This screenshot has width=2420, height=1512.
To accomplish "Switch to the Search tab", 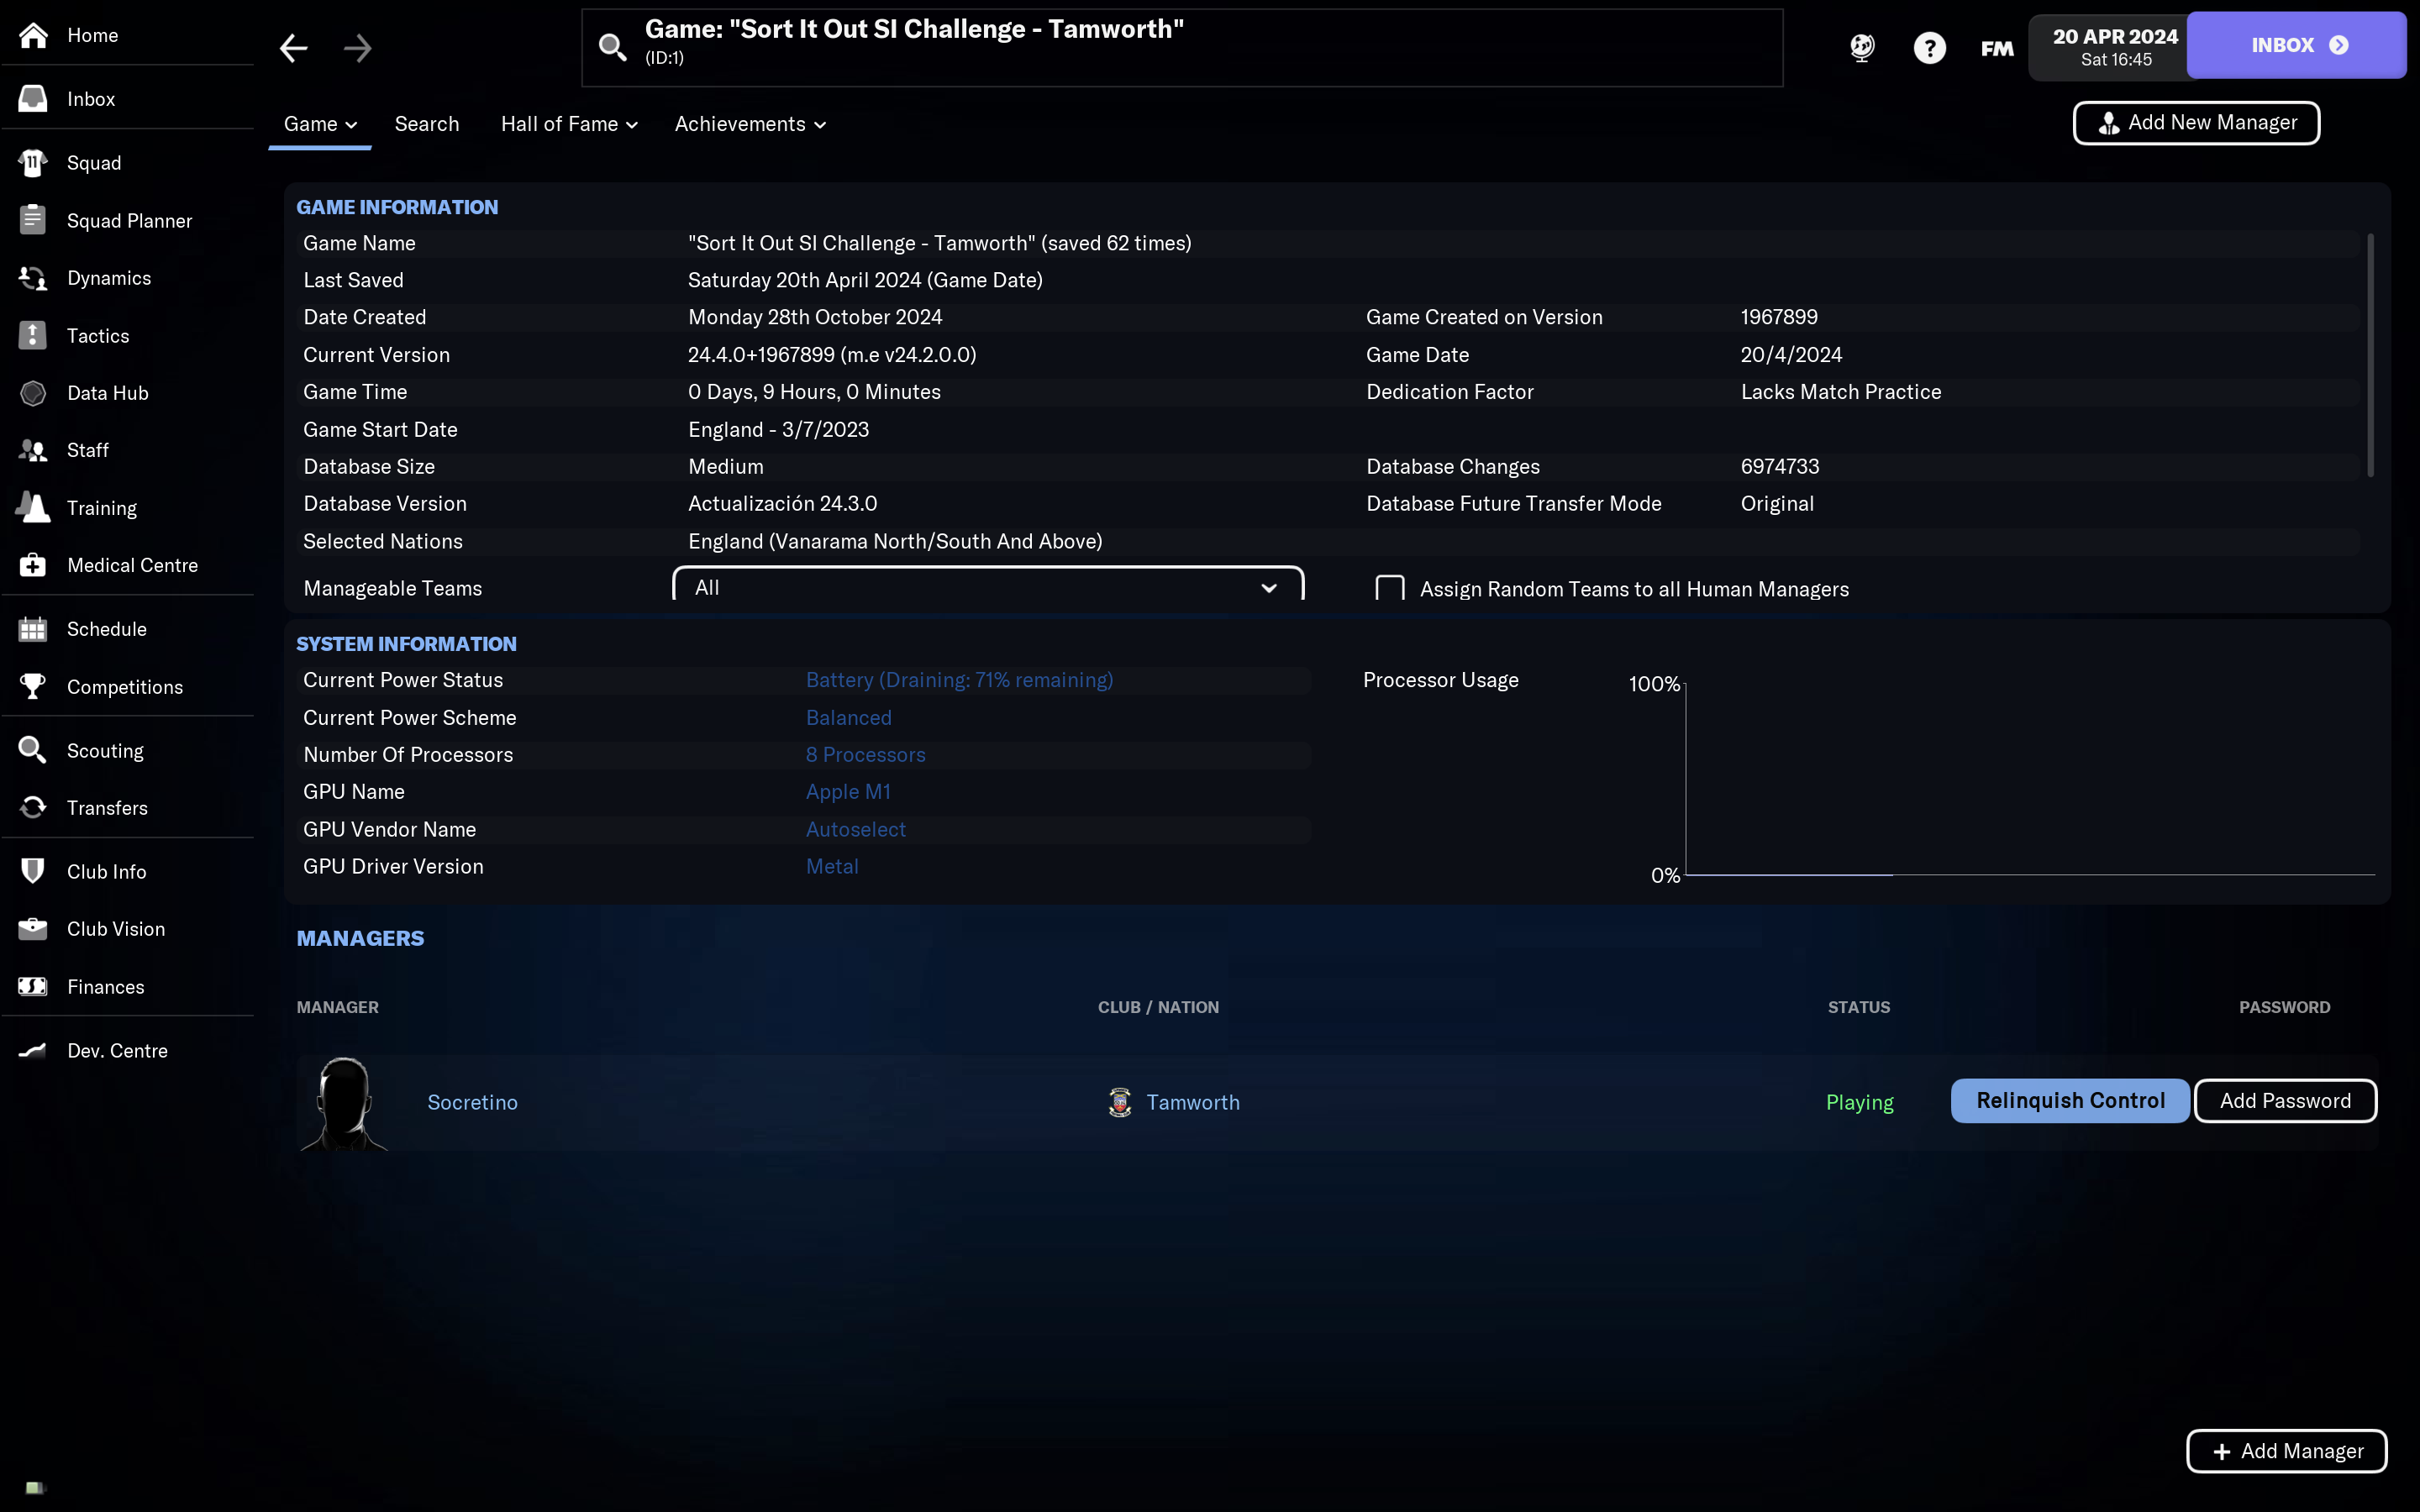I will [425, 123].
